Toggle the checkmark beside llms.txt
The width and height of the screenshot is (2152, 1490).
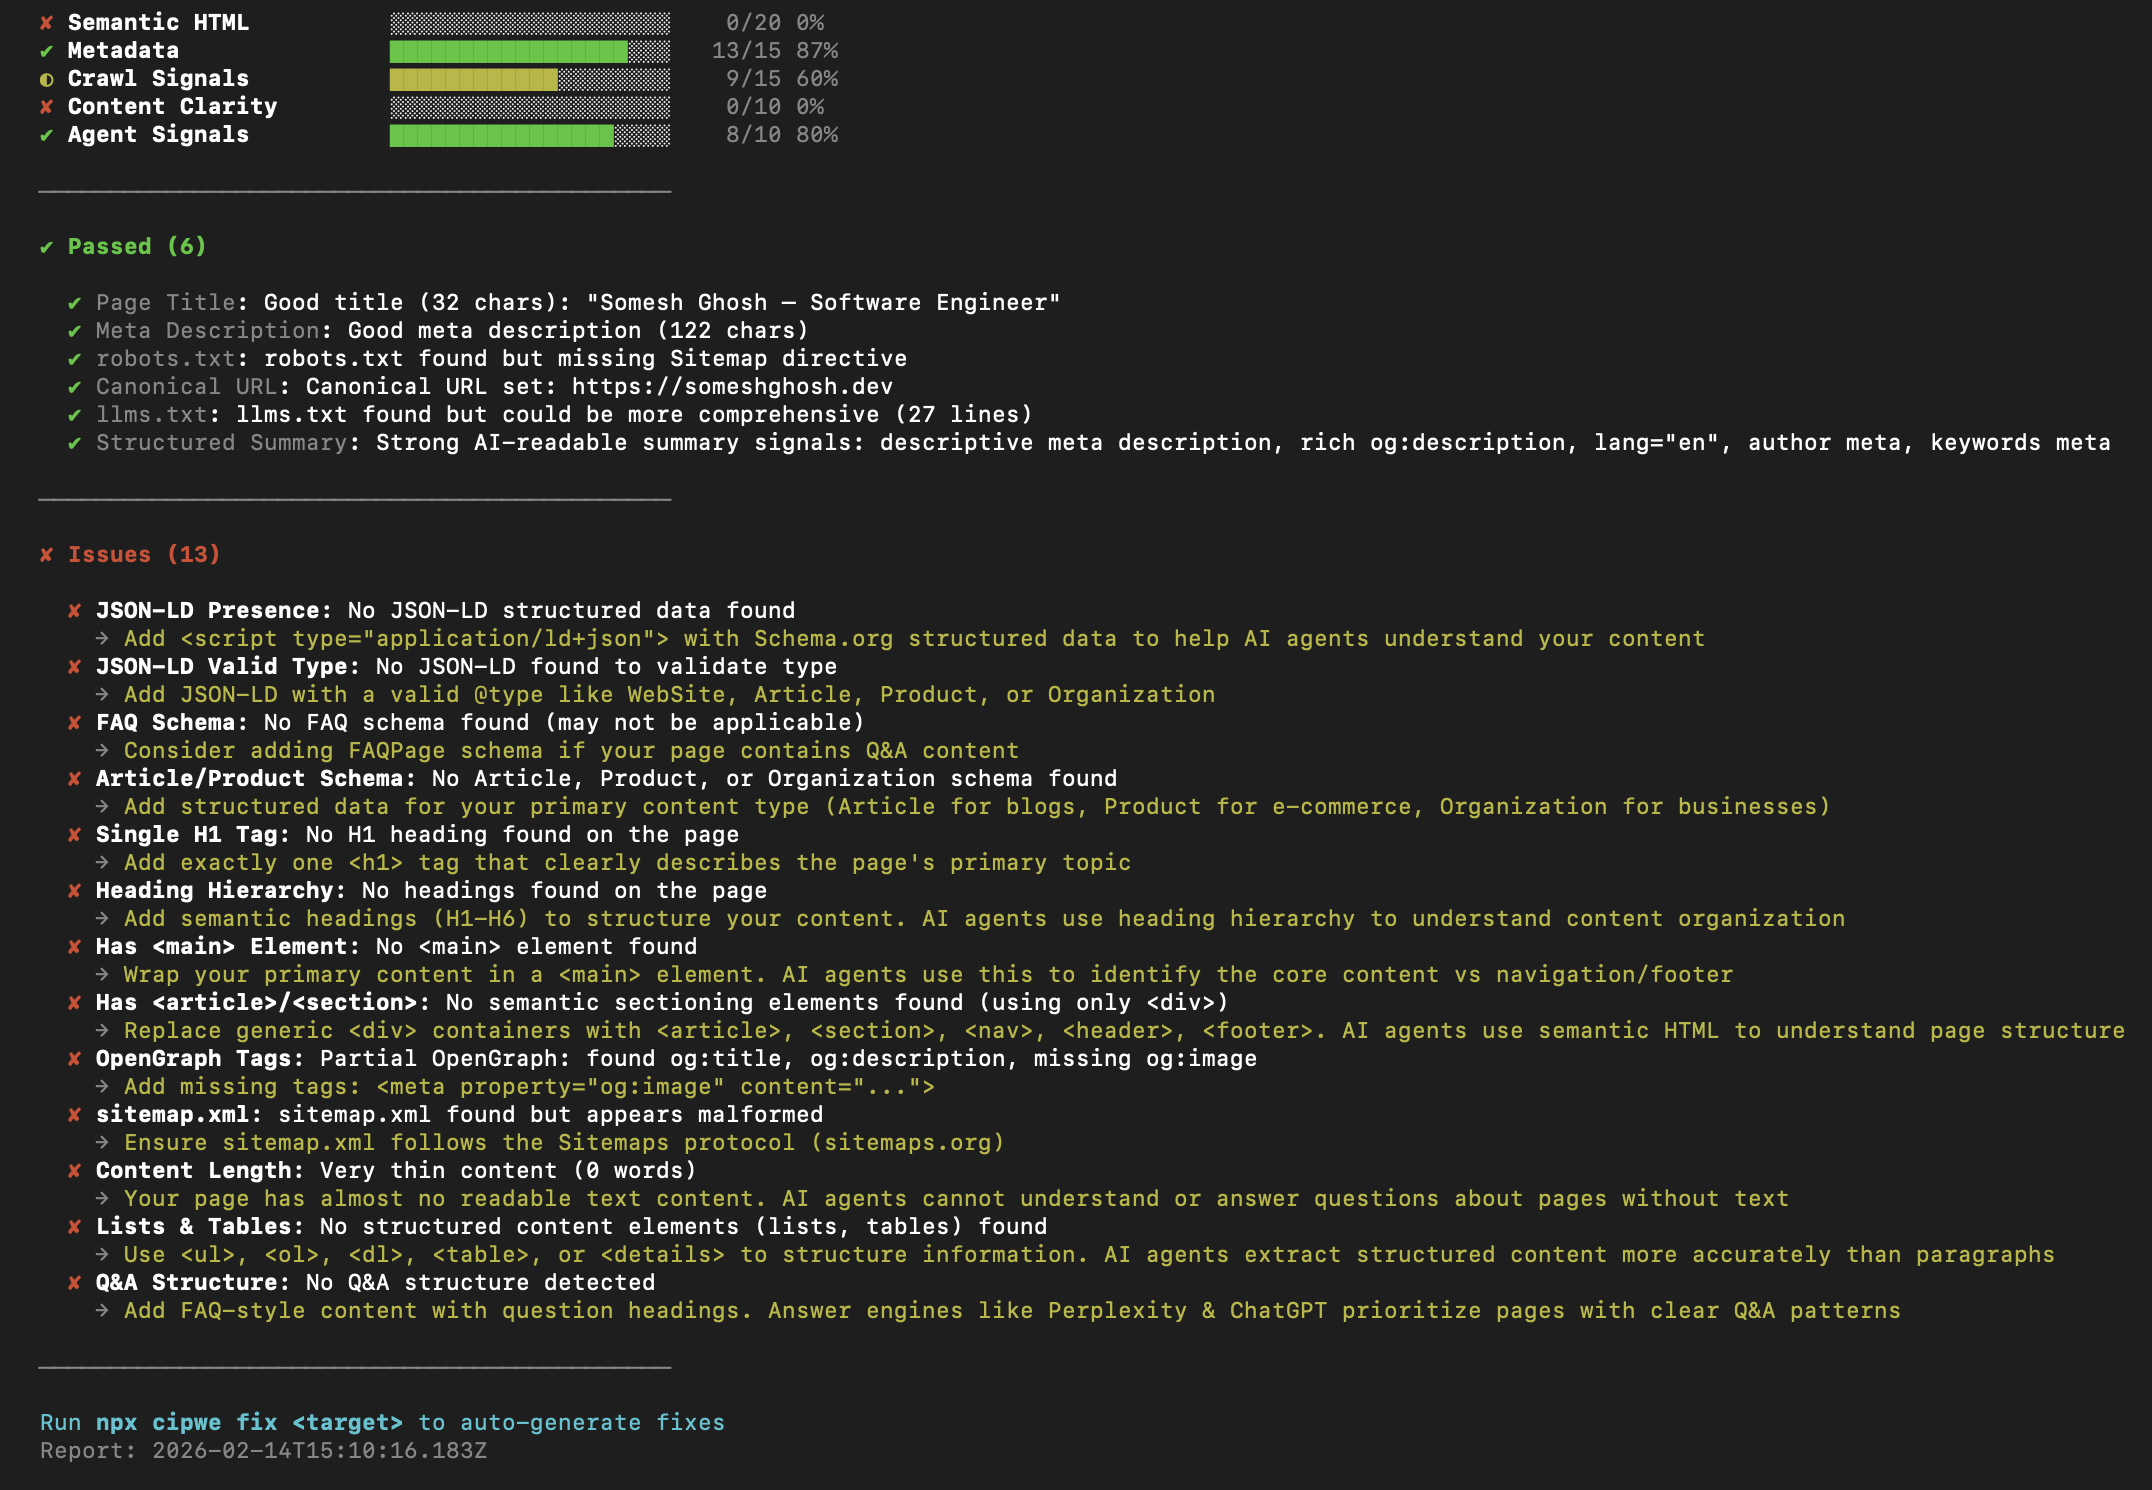click(x=75, y=414)
